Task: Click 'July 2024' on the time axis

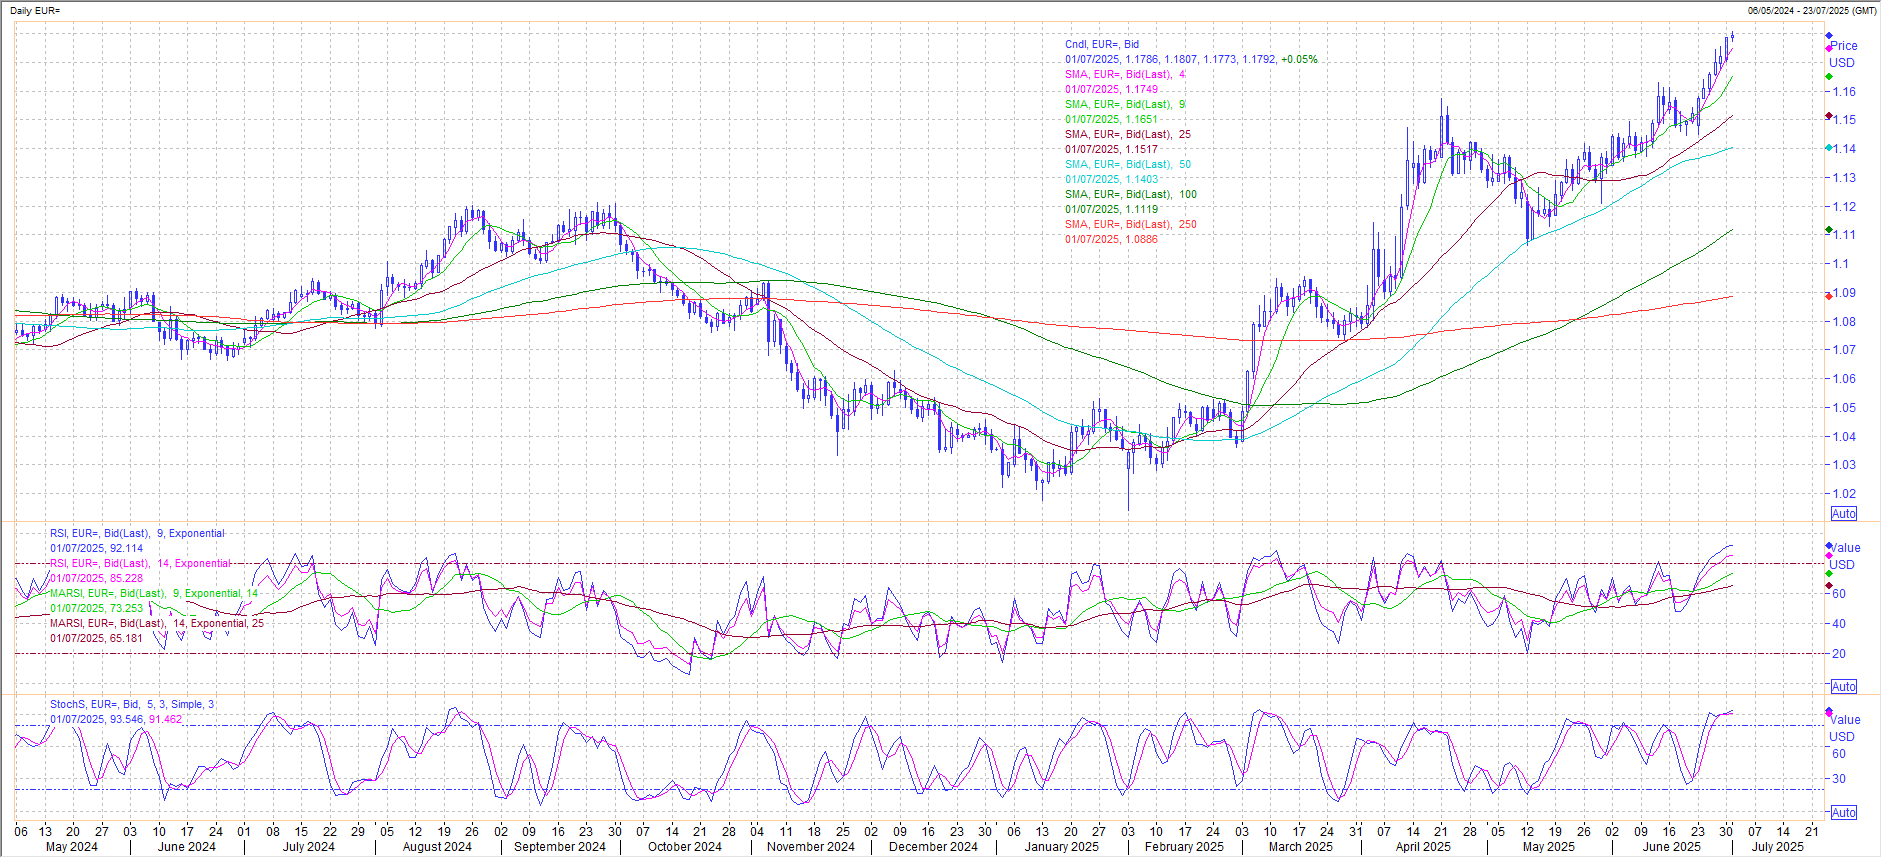Action: coord(309,847)
